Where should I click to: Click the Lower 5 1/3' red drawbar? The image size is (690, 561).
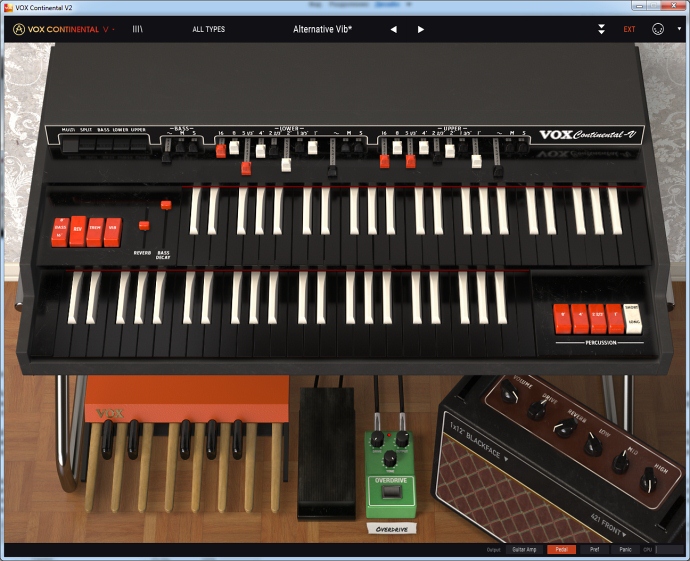click(246, 168)
